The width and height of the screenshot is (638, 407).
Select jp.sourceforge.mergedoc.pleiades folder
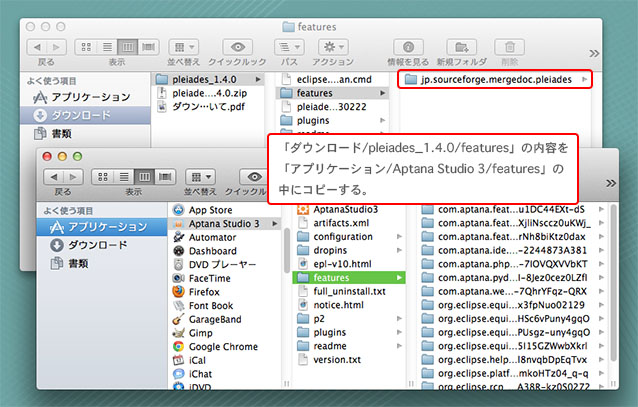click(x=494, y=79)
